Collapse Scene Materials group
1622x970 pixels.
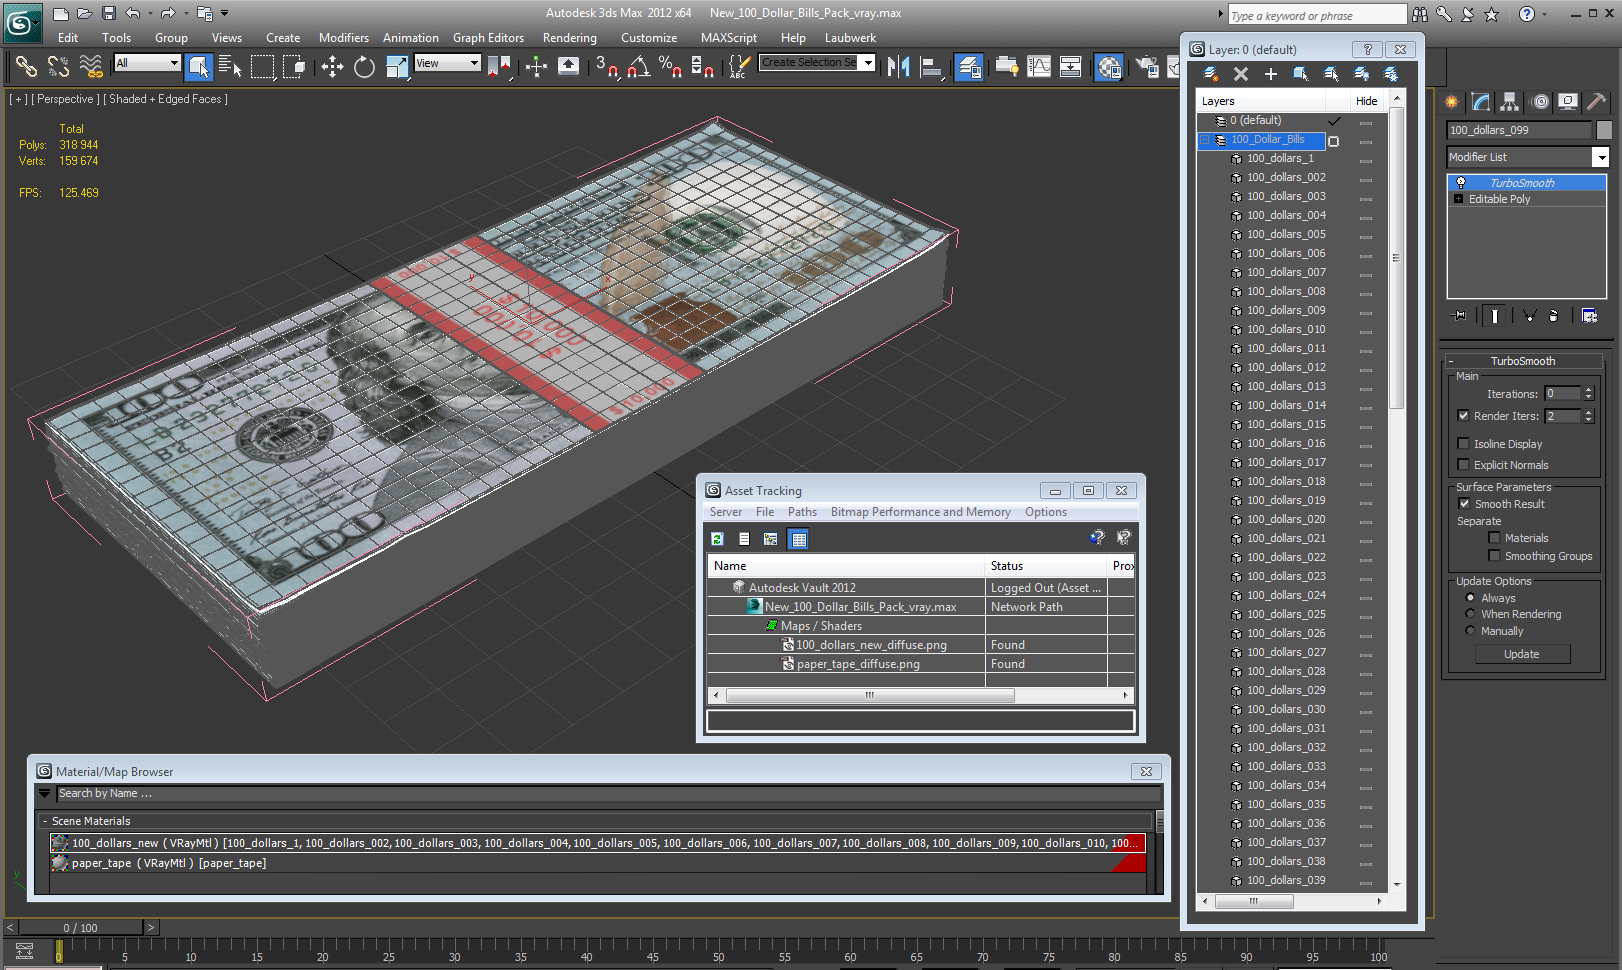click(x=45, y=821)
